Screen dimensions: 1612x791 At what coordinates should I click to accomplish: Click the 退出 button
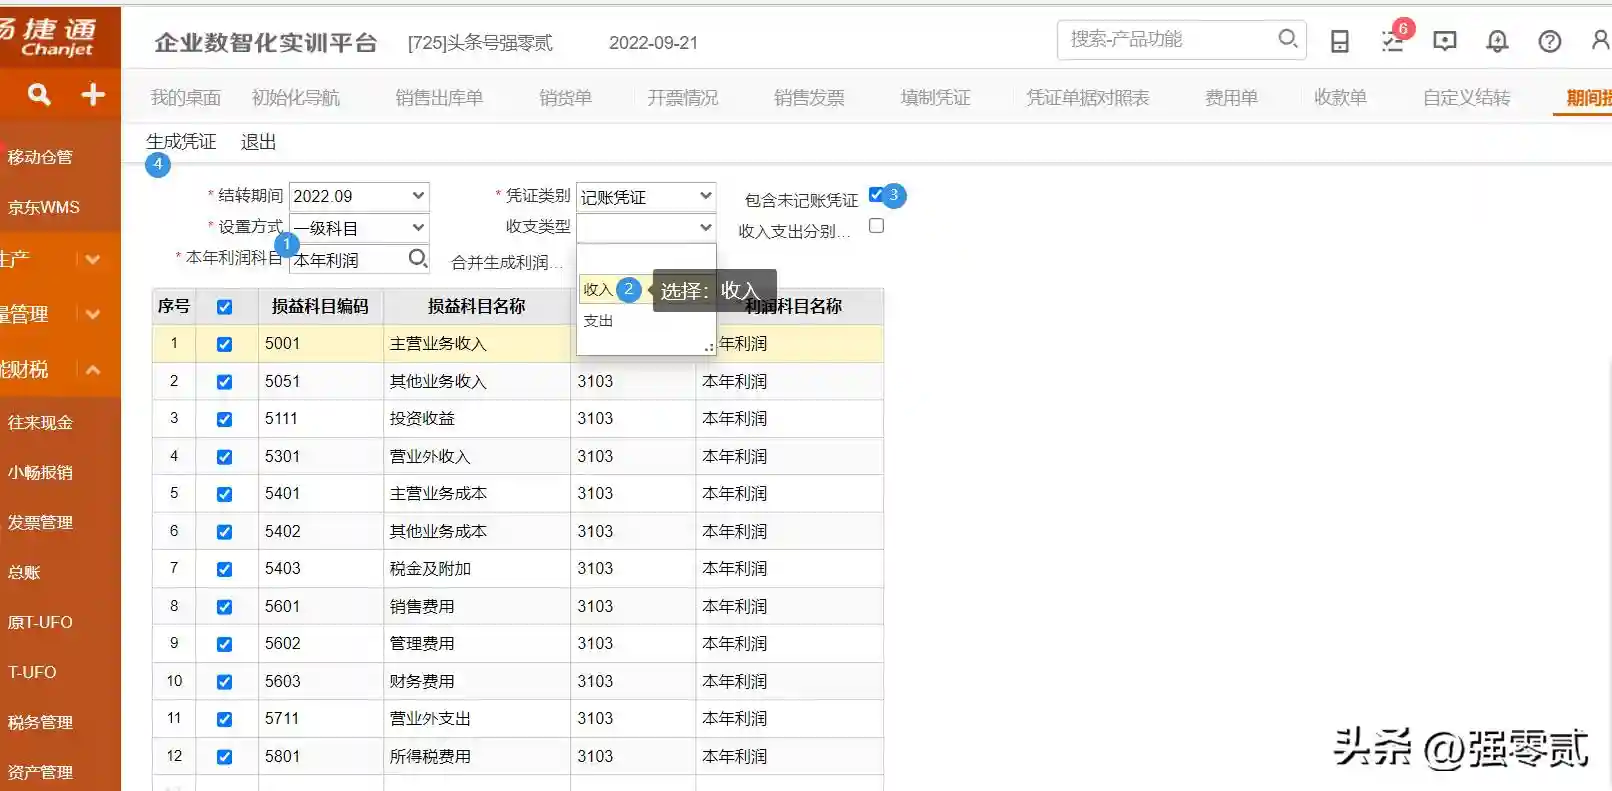(x=258, y=142)
